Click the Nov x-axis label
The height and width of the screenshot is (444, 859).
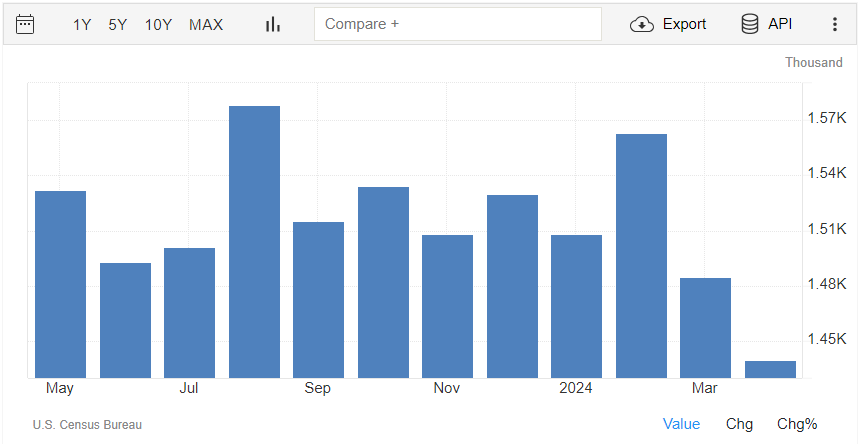(x=446, y=388)
